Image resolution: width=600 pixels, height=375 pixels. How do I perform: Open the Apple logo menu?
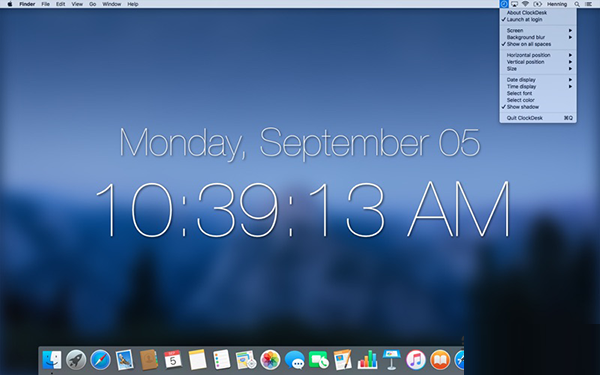point(10,4)
